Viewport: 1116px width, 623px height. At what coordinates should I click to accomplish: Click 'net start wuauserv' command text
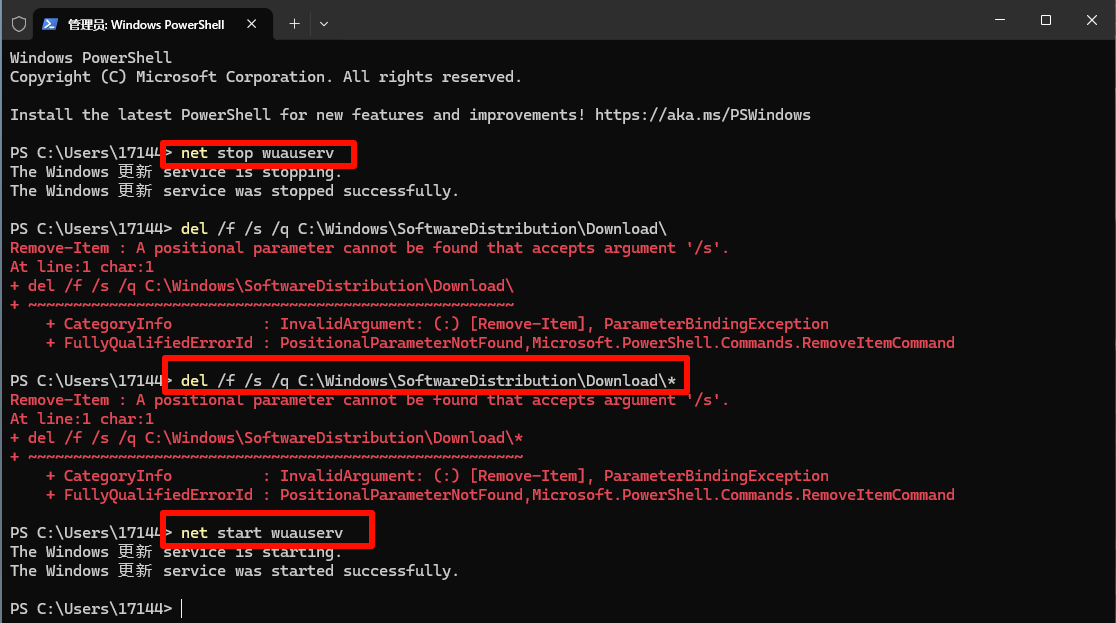click(262, 533)
